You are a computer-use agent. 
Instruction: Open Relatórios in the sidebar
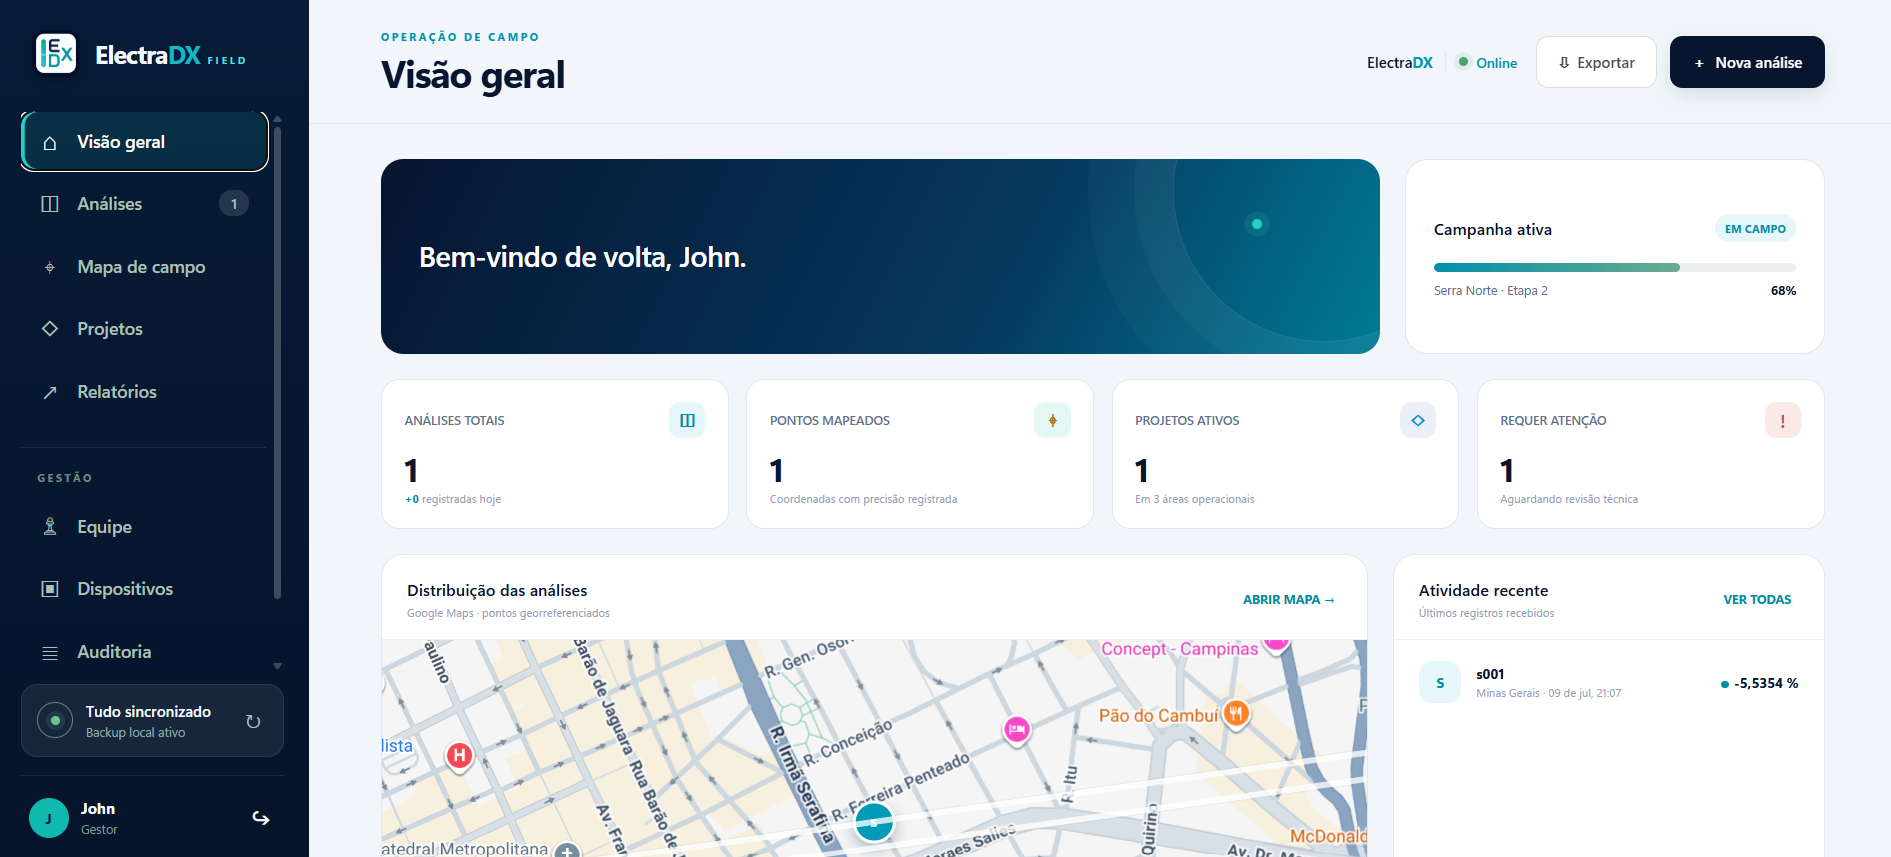(145, 392)
